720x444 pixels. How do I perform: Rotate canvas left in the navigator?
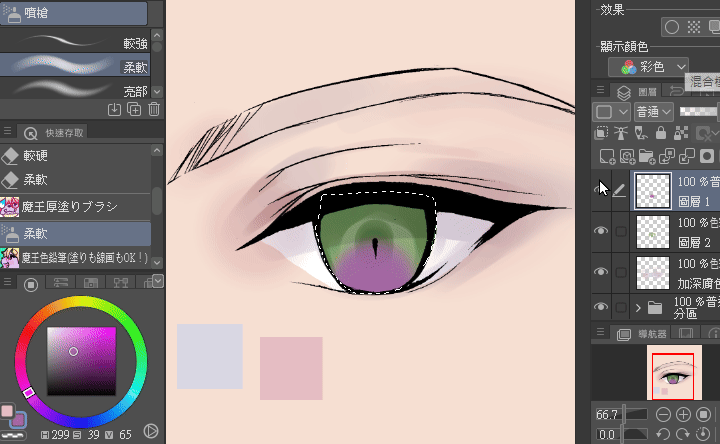click(x=662, y=434)
